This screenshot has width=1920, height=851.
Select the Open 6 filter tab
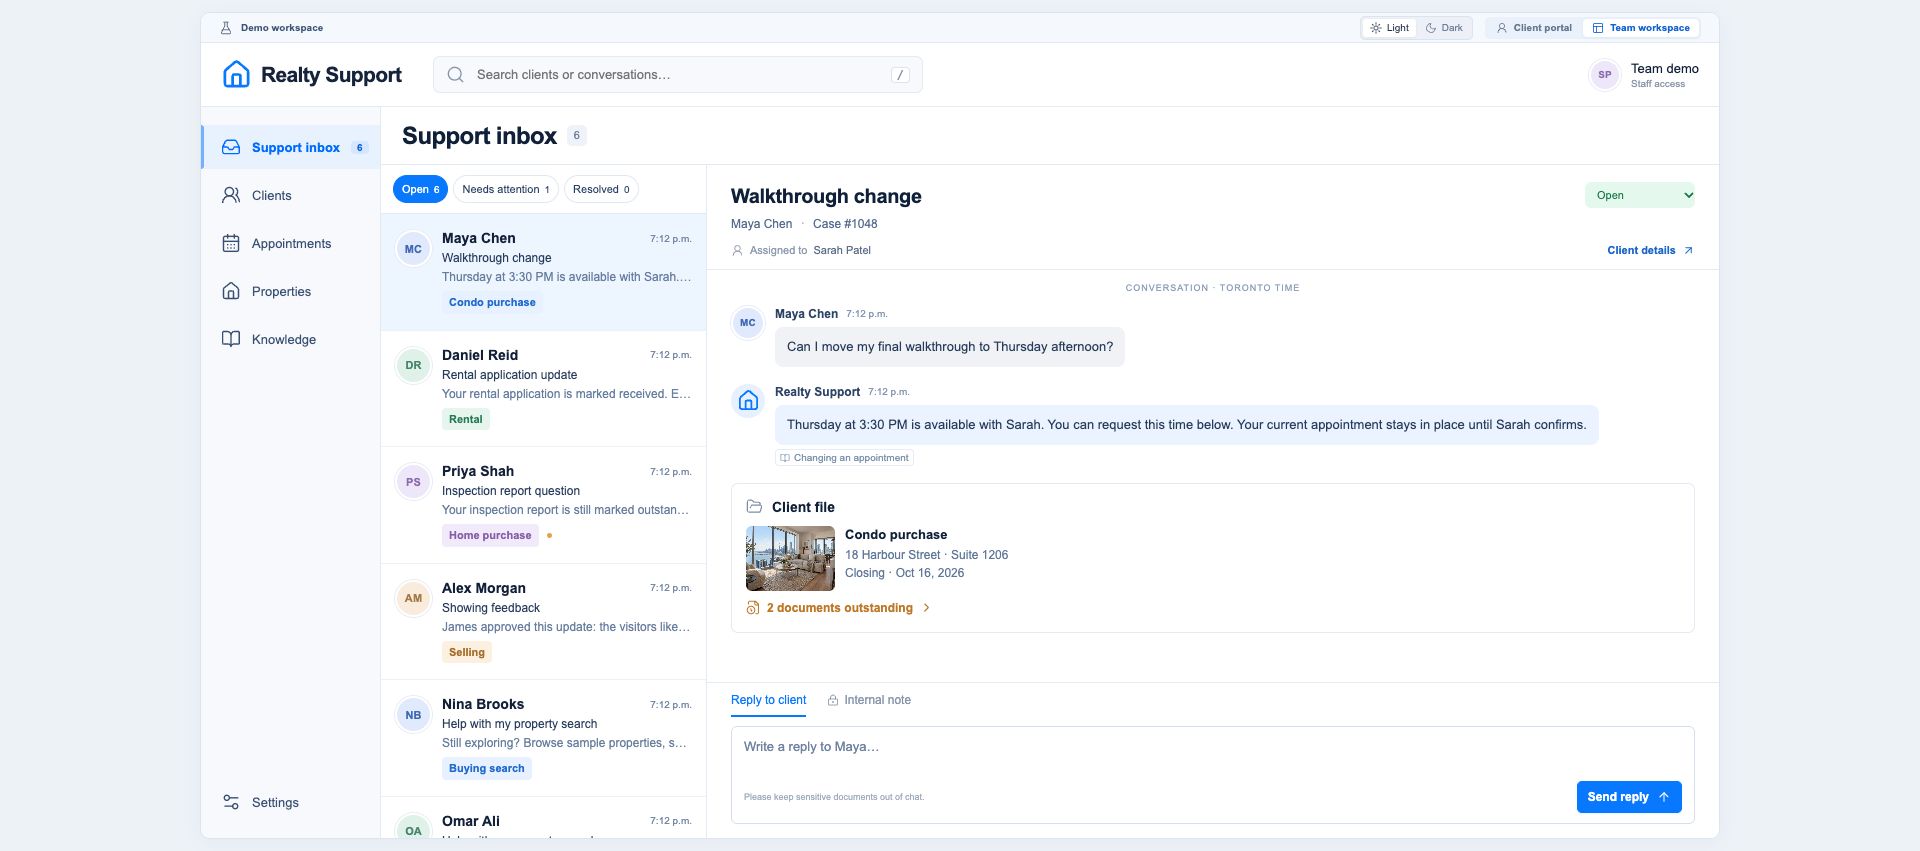coord(420,189)
